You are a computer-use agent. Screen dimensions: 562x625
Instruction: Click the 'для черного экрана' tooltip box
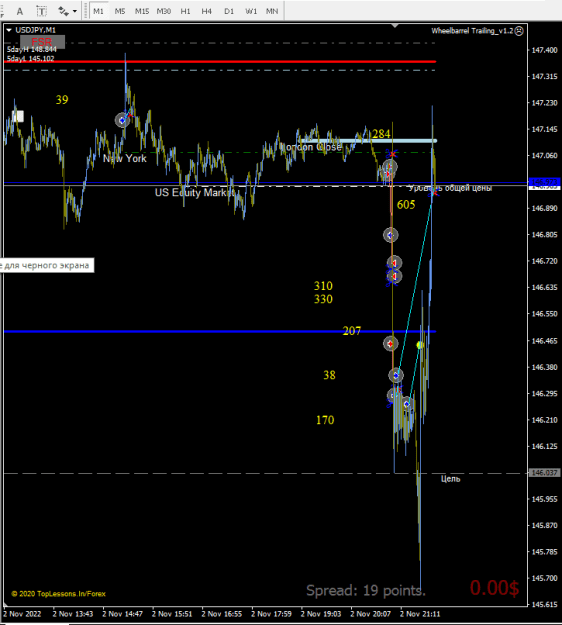[47, 265]
